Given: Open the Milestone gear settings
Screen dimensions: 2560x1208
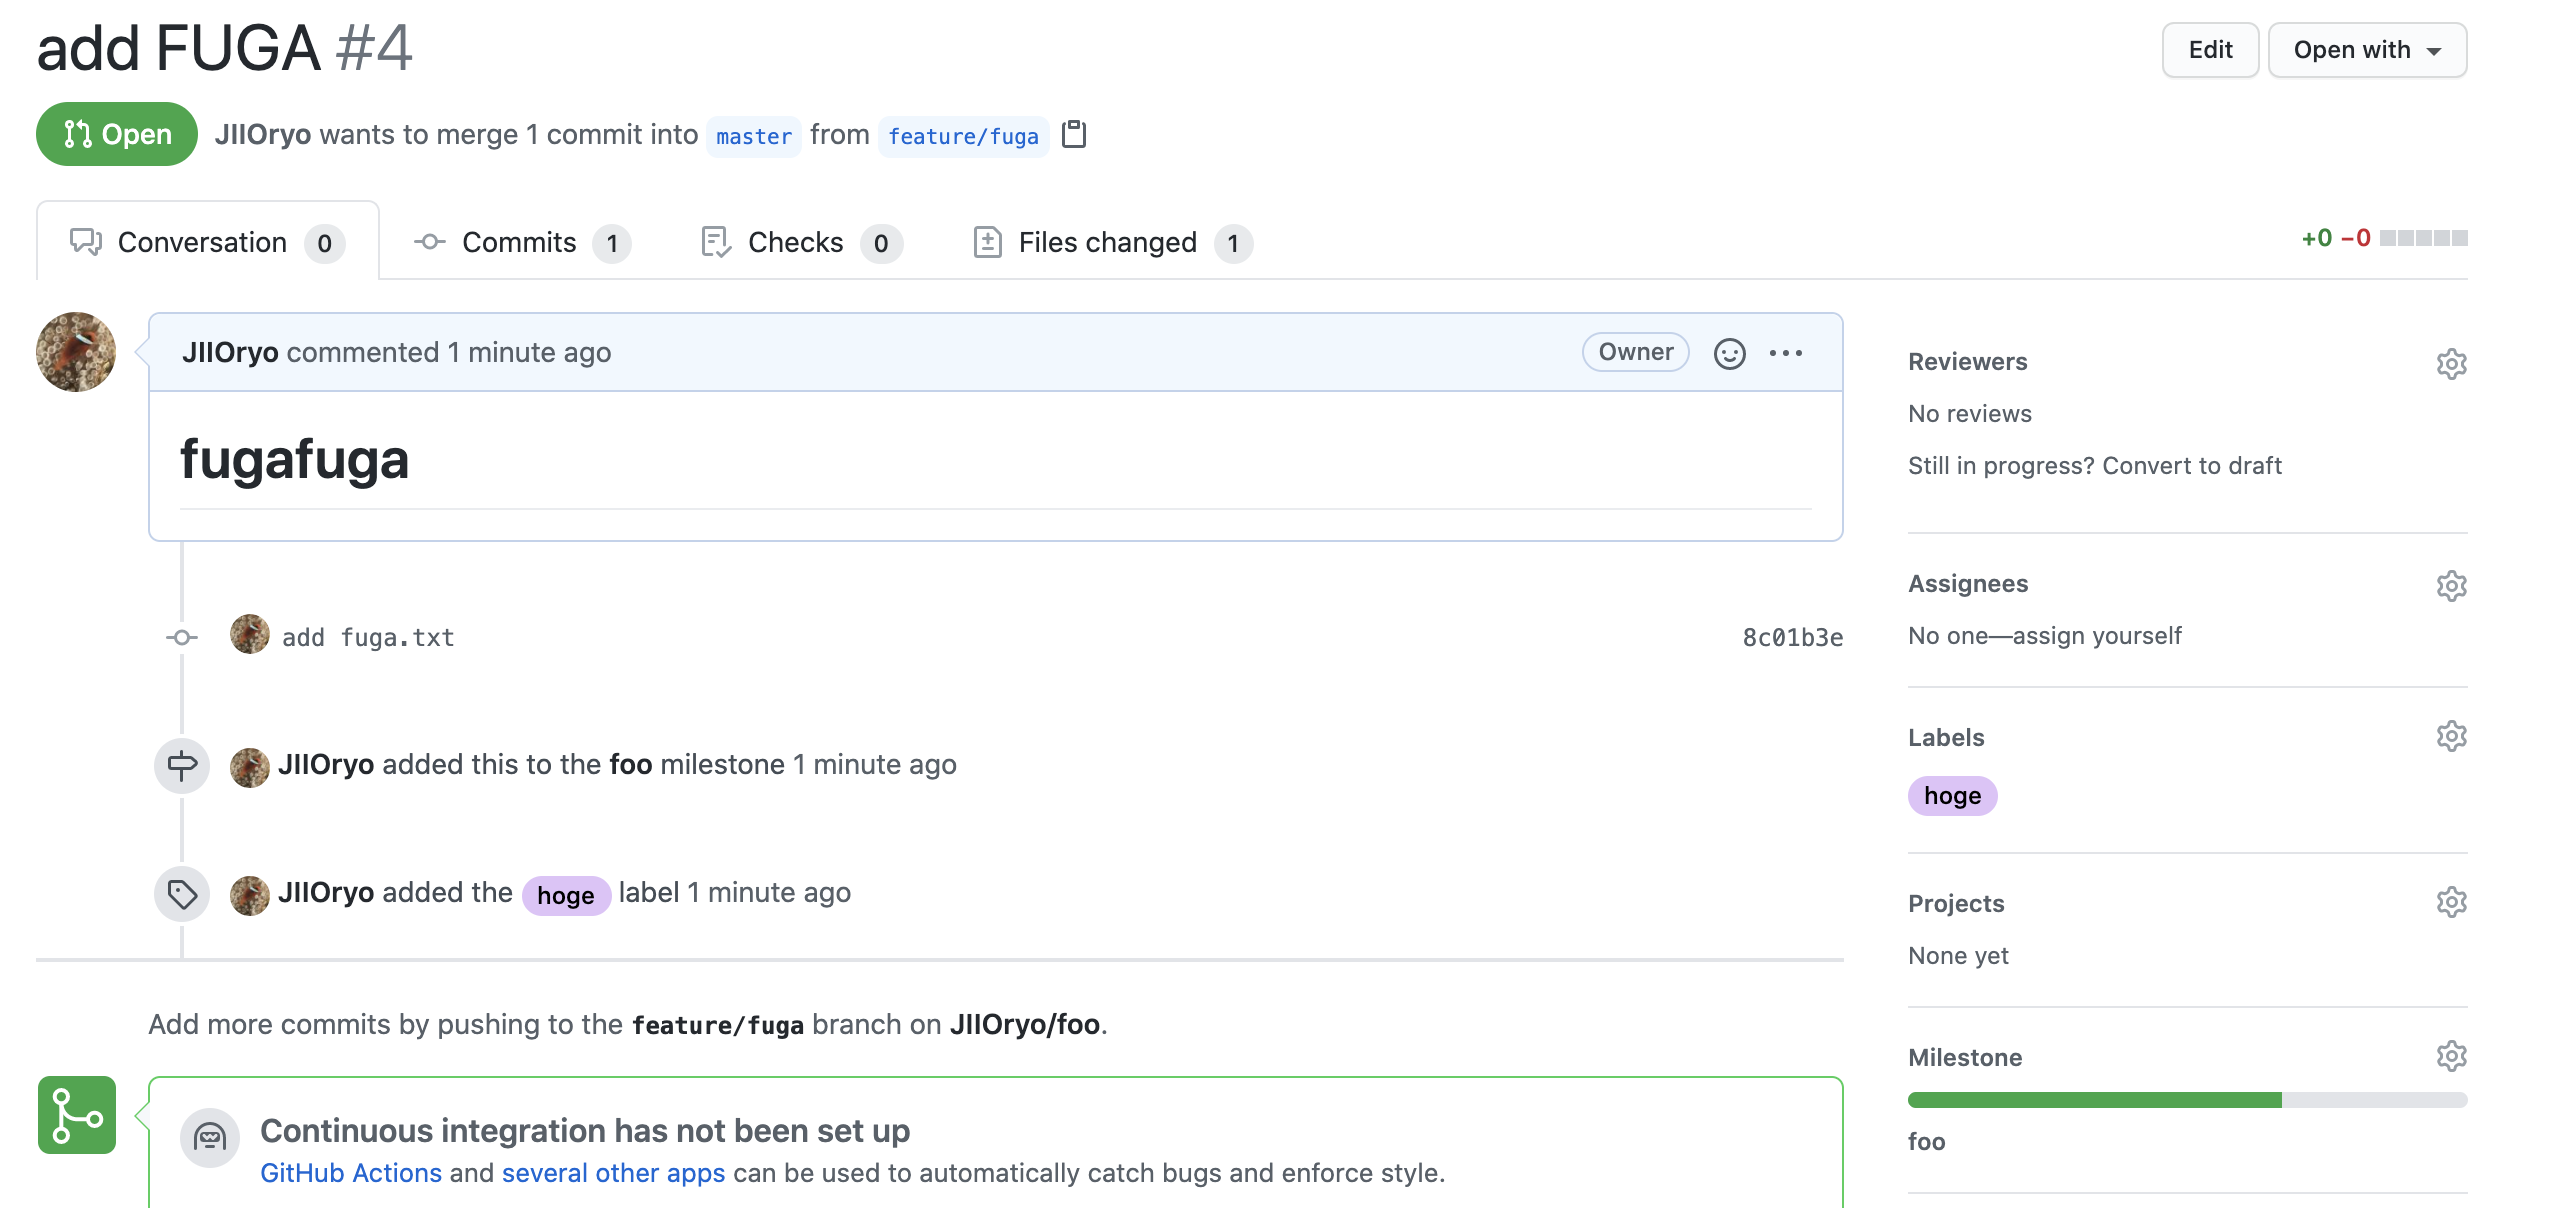Looking at the screenshot, I should click(x=2451, y=1057).
